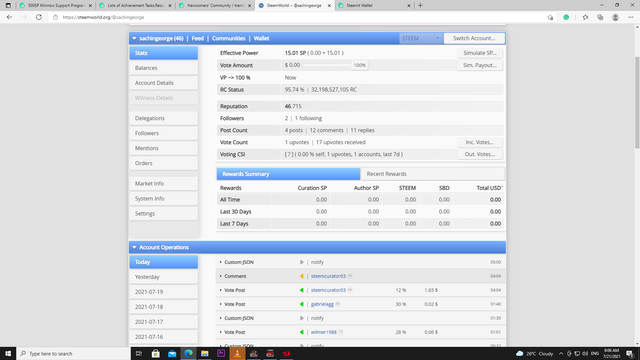The height and width of the screenshot is (360, 640).
Task: Expand the Vote Post row with 30 %
Action: 221,304
